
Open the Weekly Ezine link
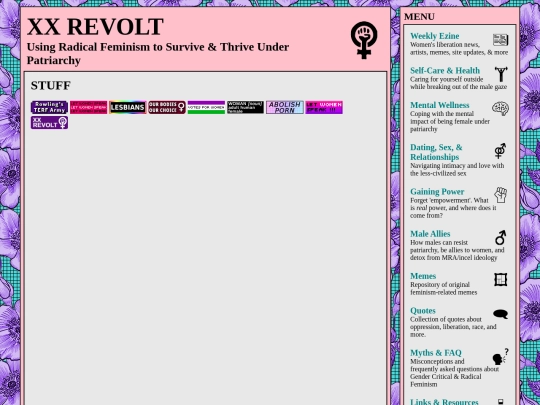pos(435,36)
